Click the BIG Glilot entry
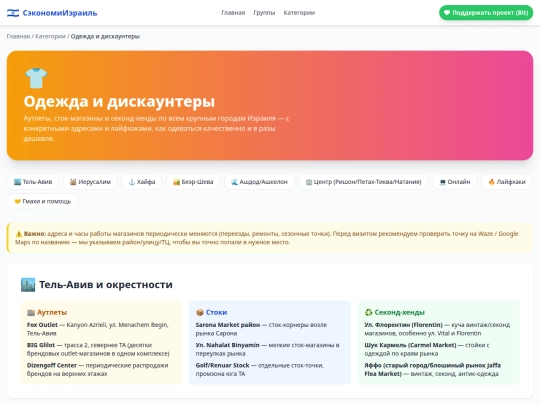This screenshot has width=540, height=405. tap(98, 349)
